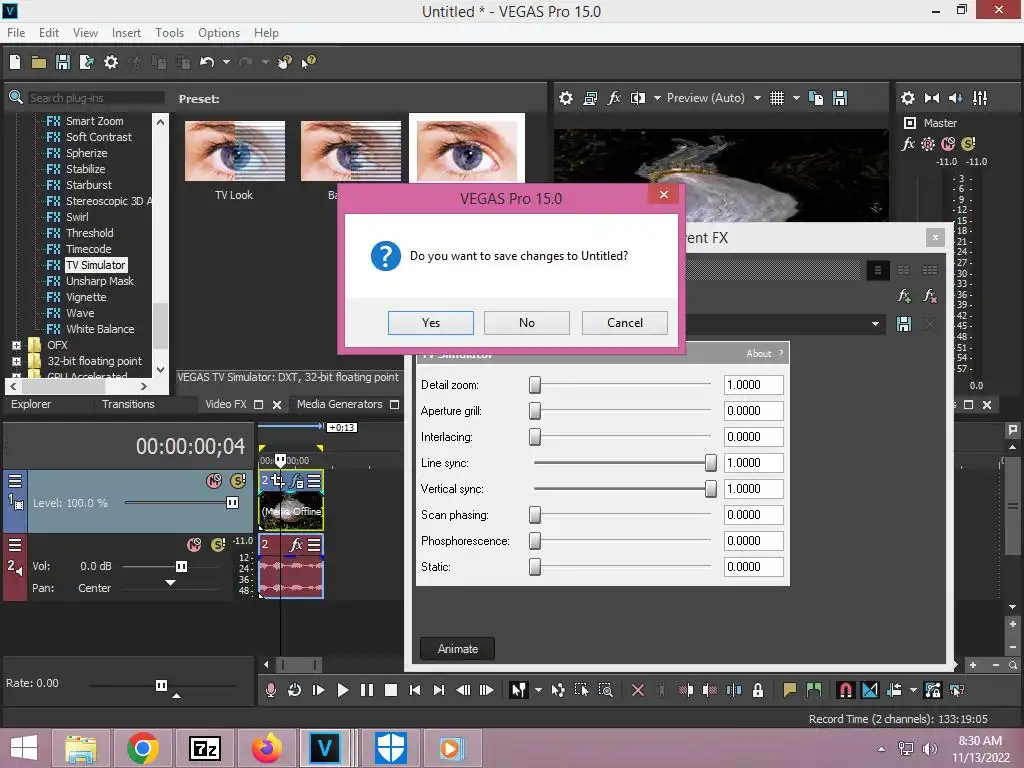
Task: Expand the OFX folder
Action: tap(16, 345)
